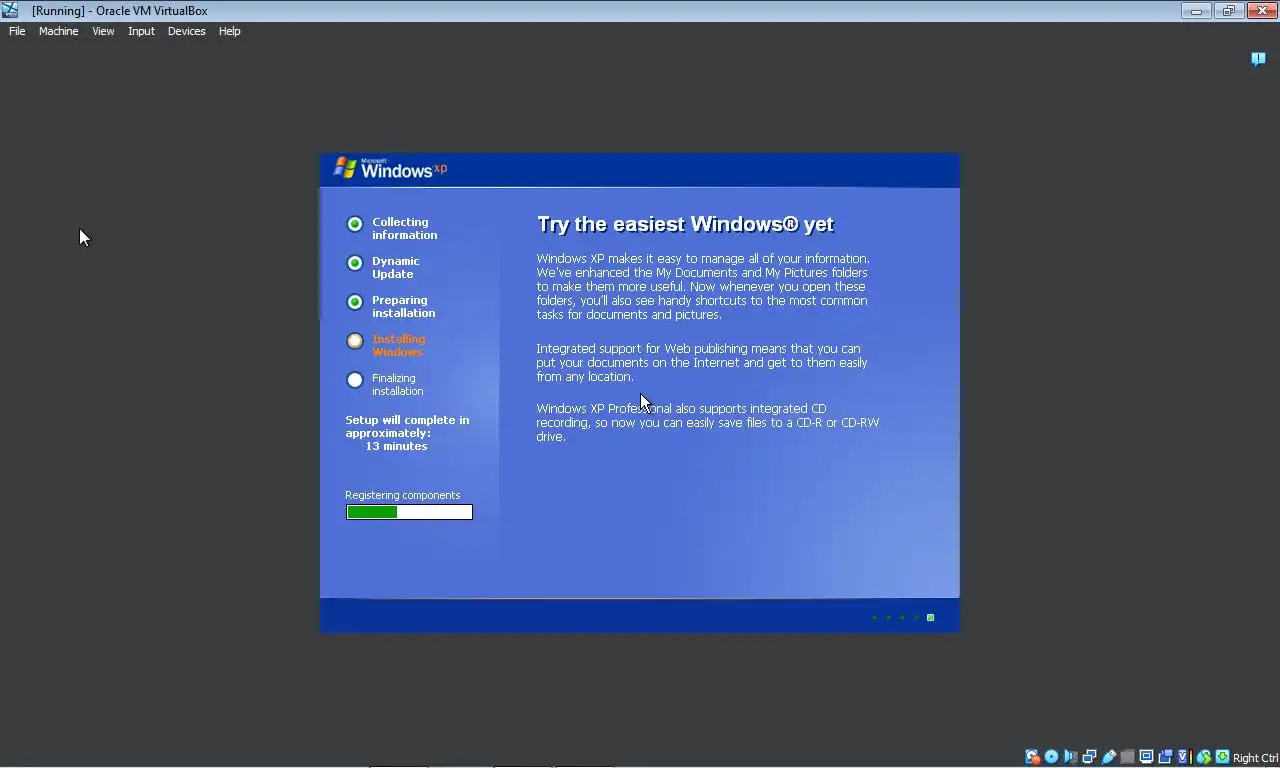Click the network adapter status icon
This screenshot has height=768, width=1280.
[1089, 757]
